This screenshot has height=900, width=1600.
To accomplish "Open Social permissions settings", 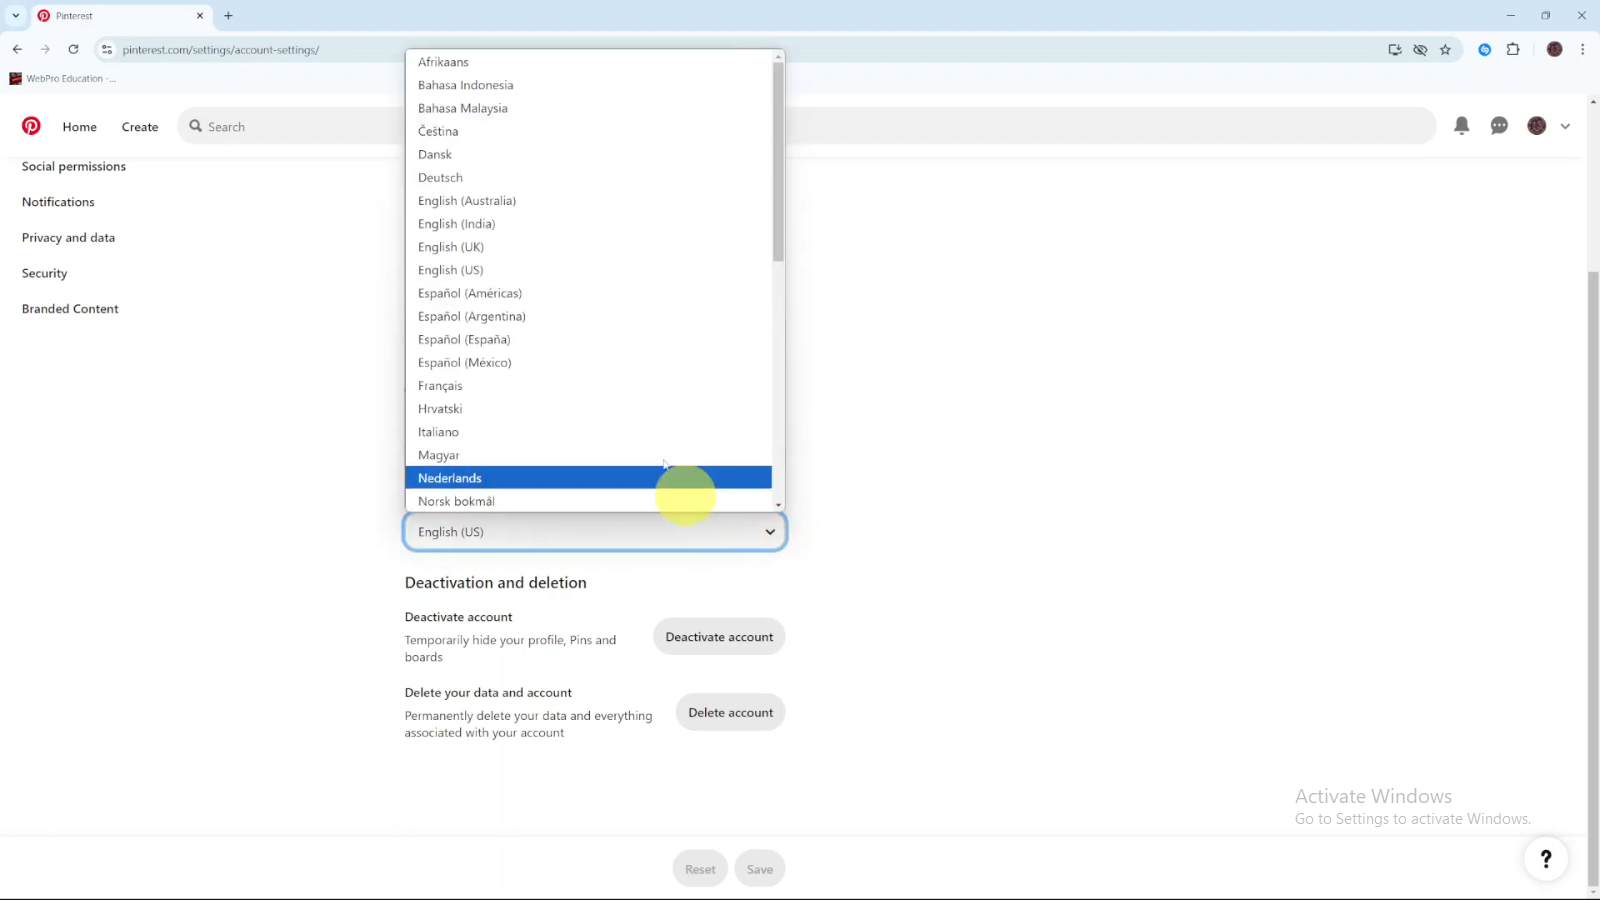I will click(x=74, y=166).
